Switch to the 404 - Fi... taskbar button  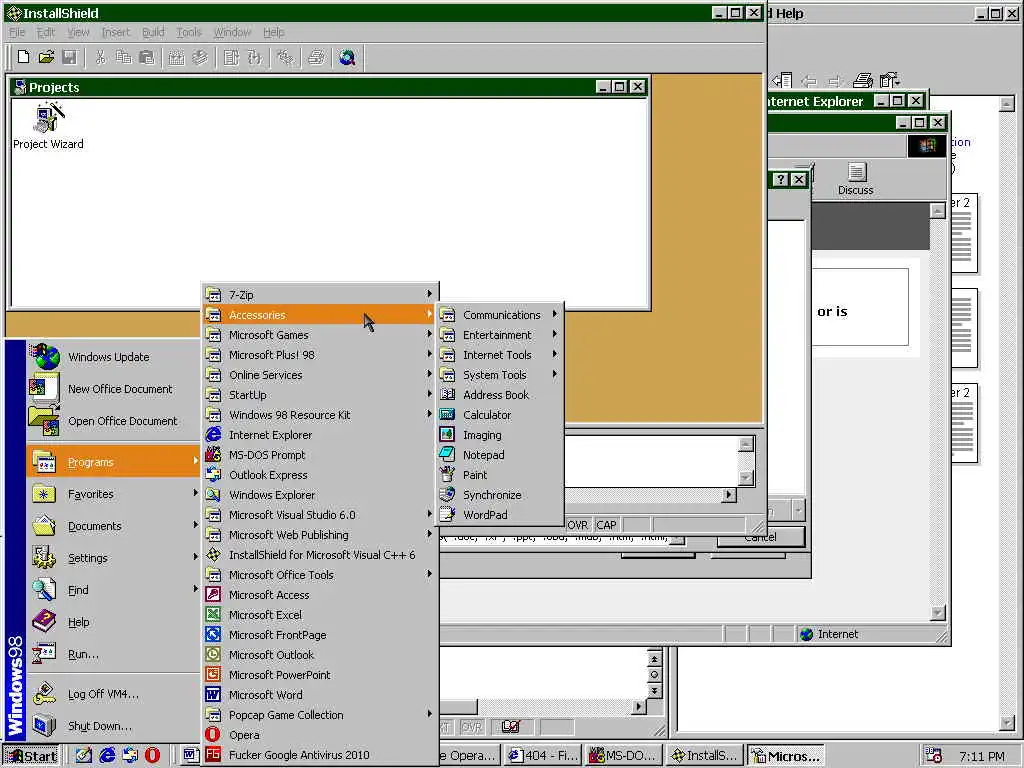click(543, 756)
